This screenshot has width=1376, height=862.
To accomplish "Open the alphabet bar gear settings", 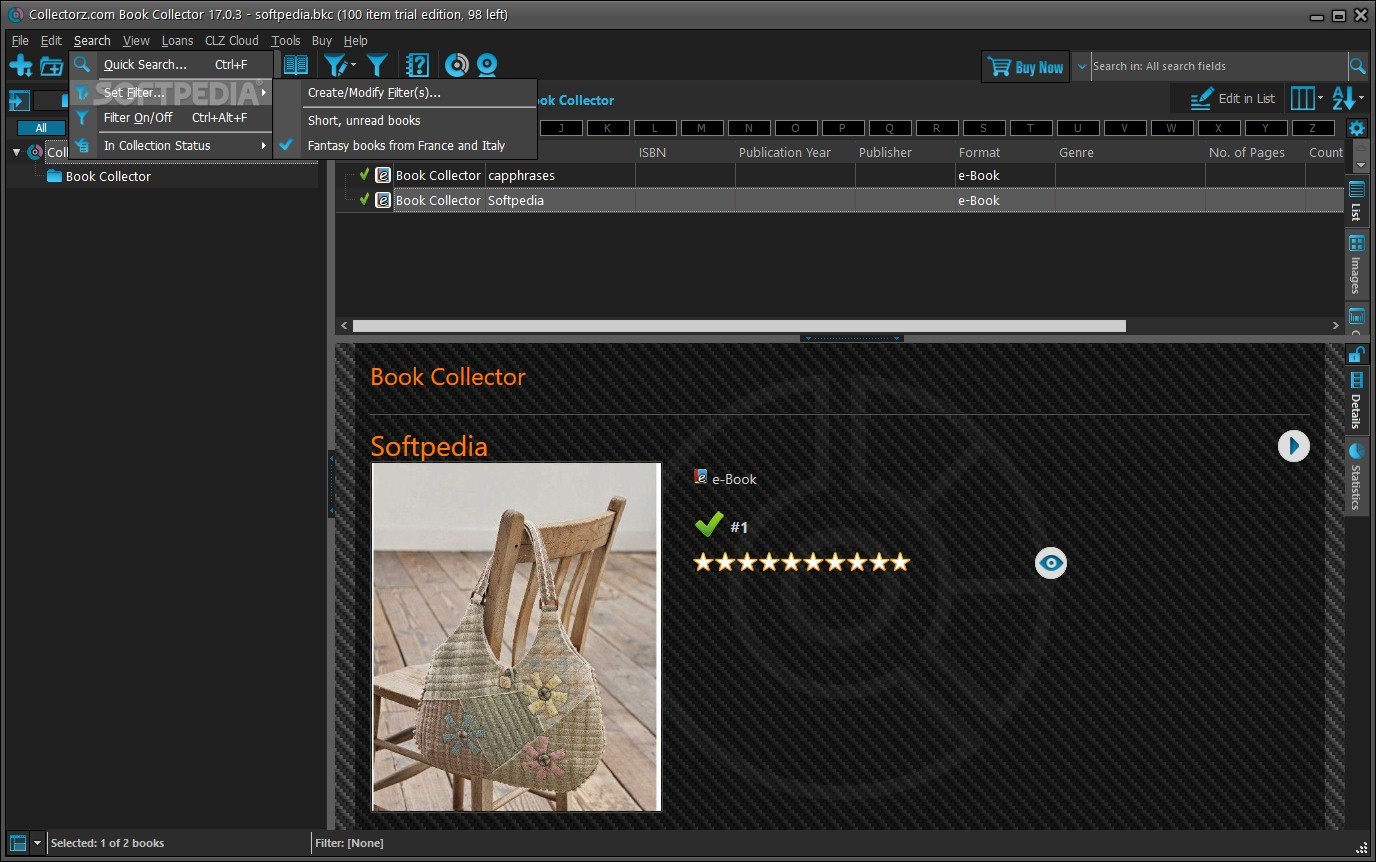I will point(1356,128).
